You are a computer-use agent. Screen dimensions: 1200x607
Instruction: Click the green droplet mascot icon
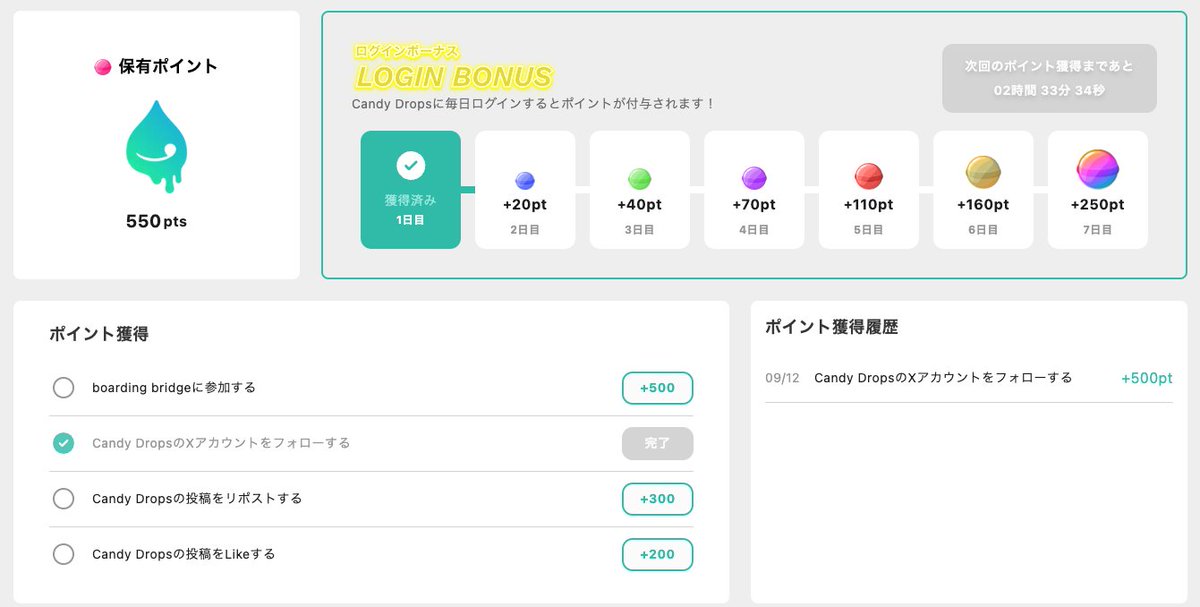[157, 148]
